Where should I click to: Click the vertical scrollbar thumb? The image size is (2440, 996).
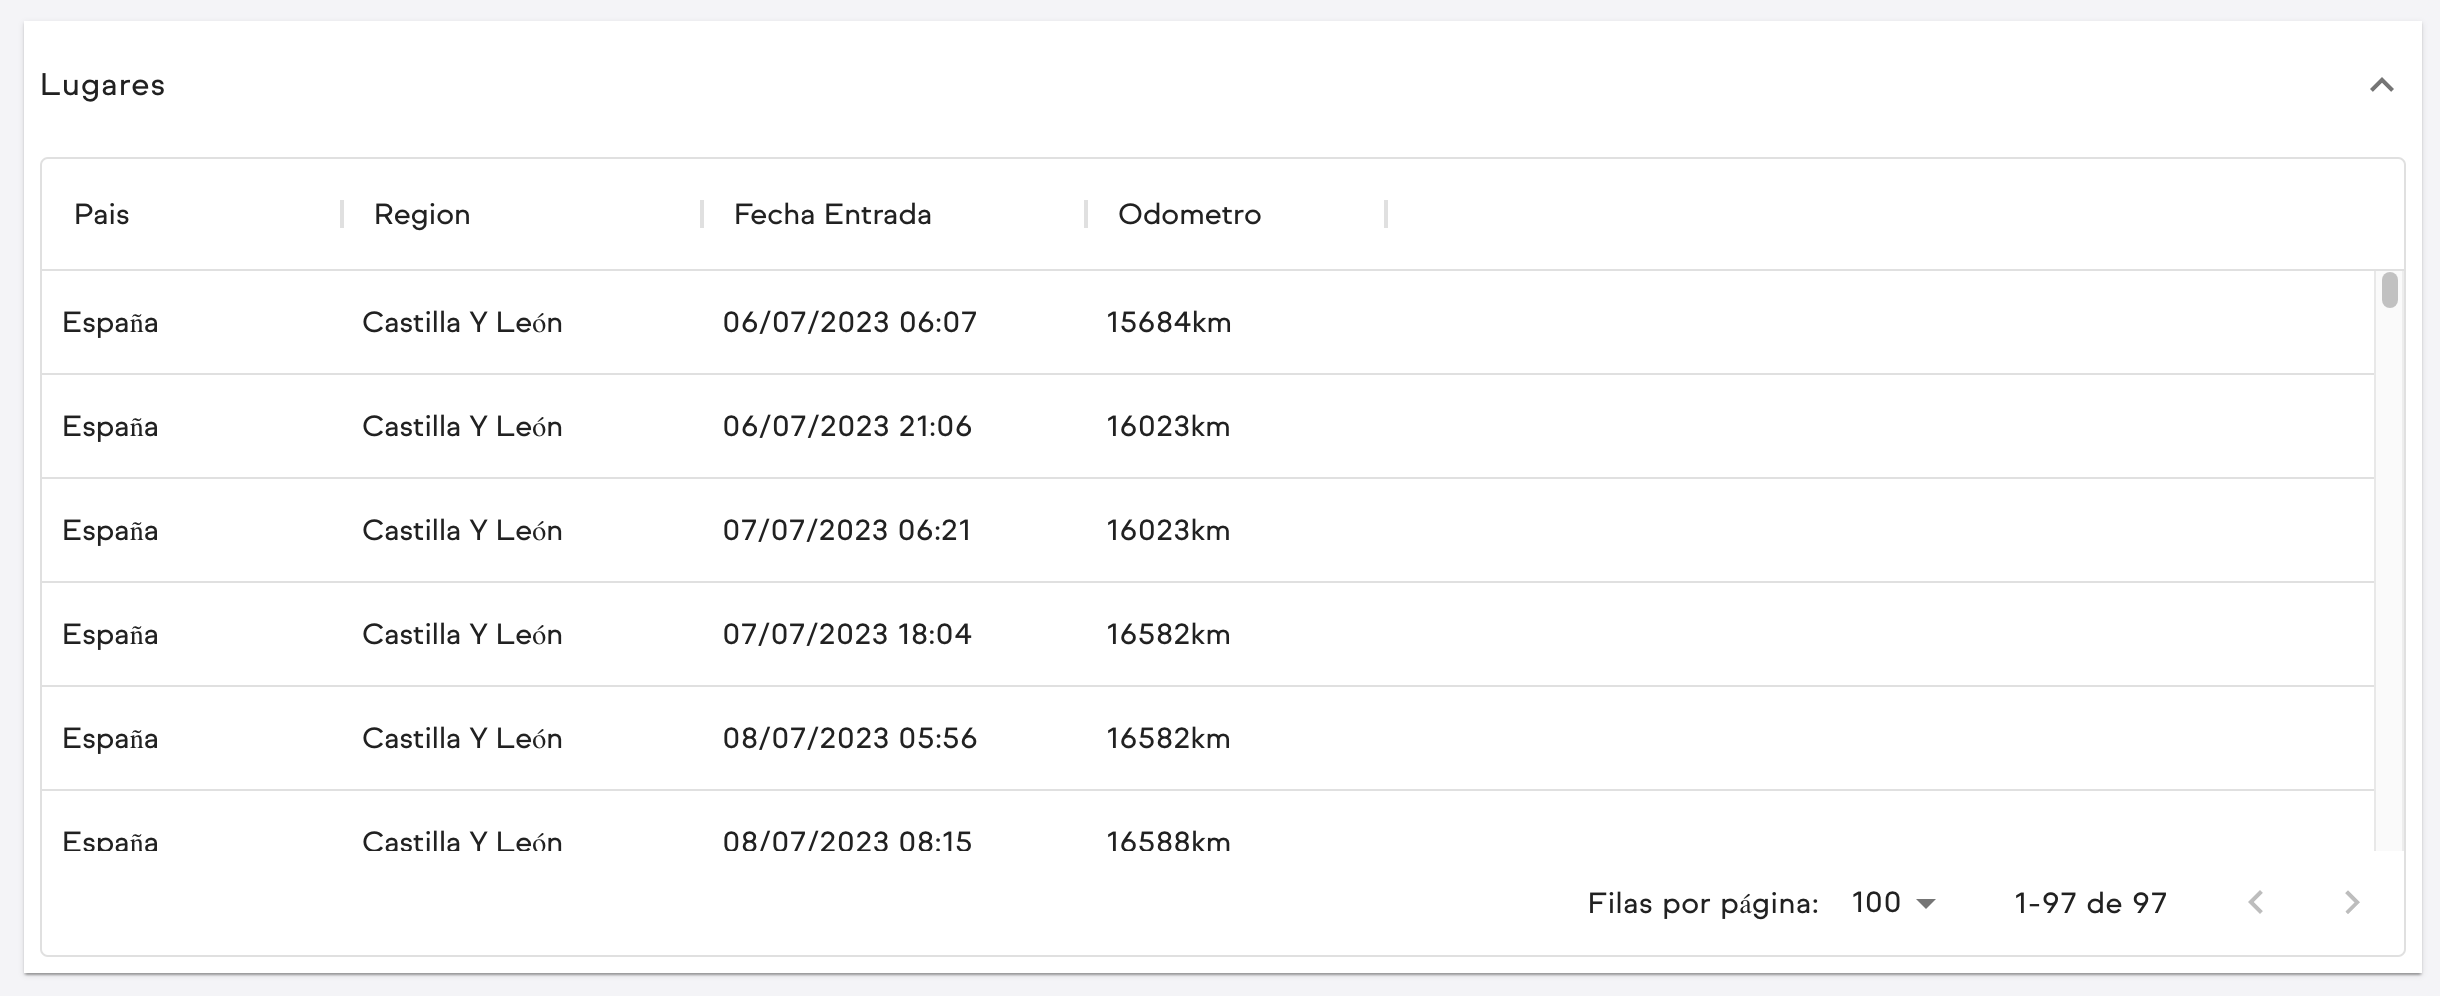pyautogui.click(x=2389, y=290)
